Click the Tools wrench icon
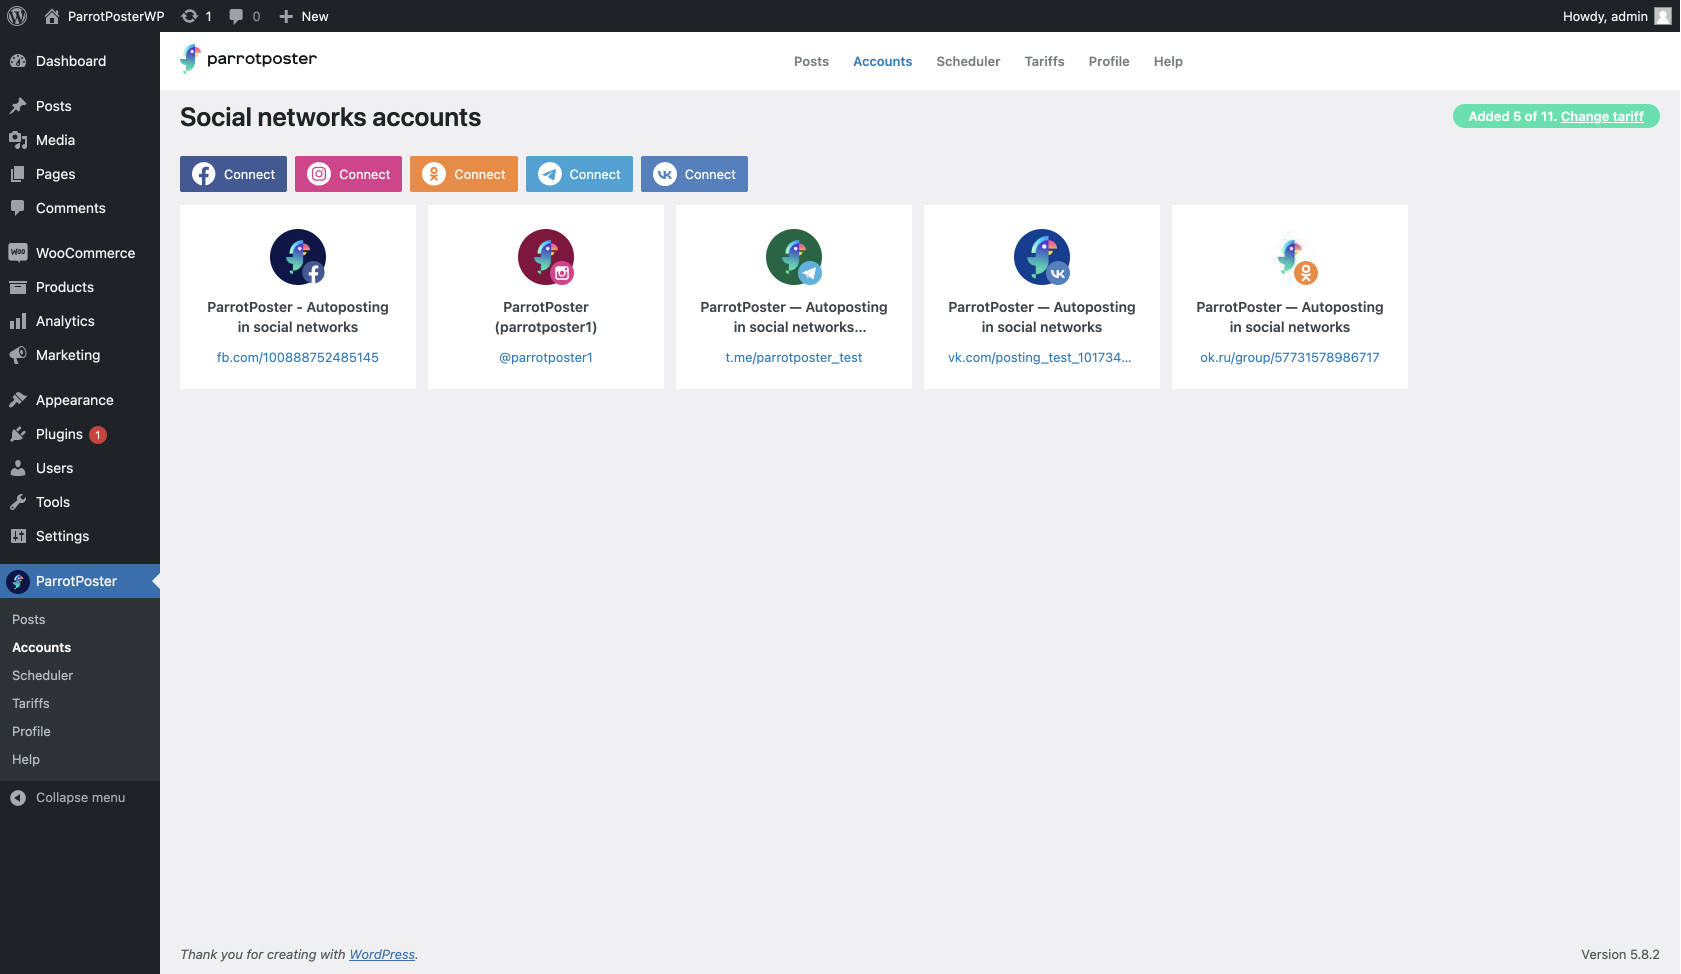1681x974 pixels. coord(18,502)
